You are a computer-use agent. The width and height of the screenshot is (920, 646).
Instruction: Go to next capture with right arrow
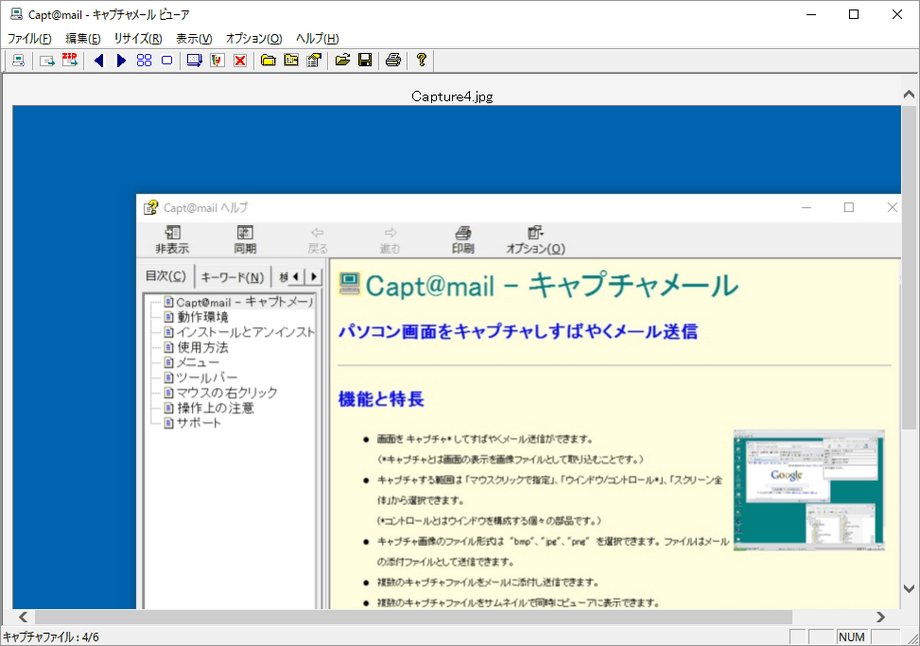(121, 60)
